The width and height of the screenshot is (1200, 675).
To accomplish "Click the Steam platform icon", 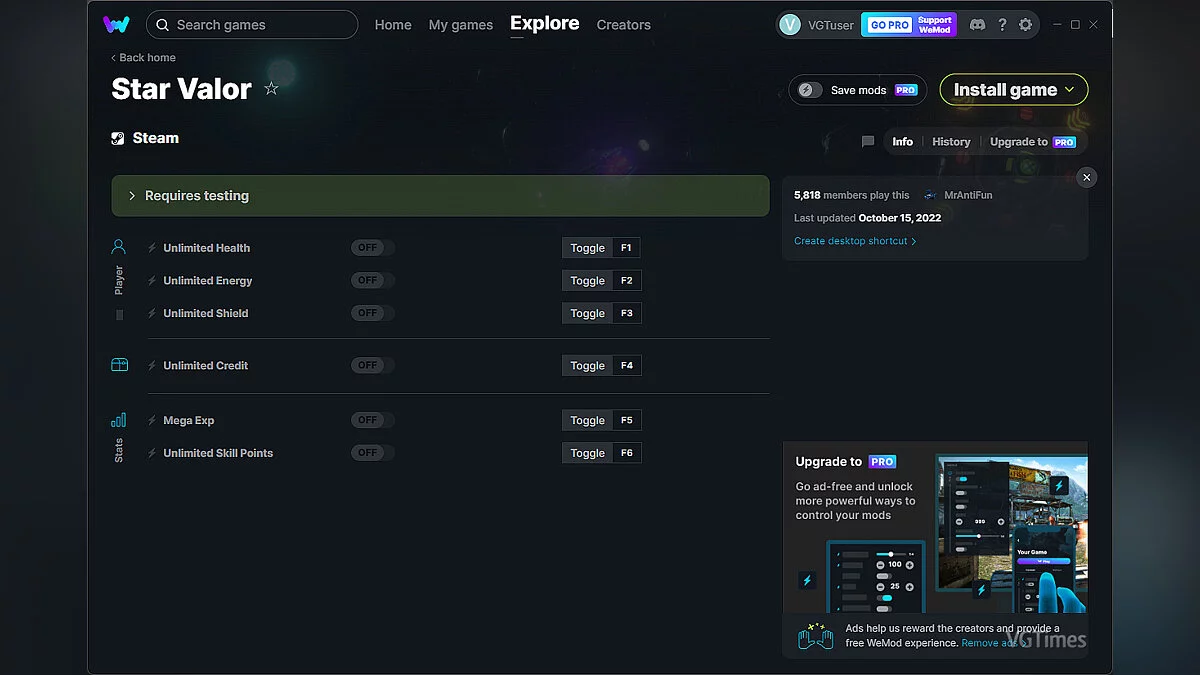I will coord(118,139).
